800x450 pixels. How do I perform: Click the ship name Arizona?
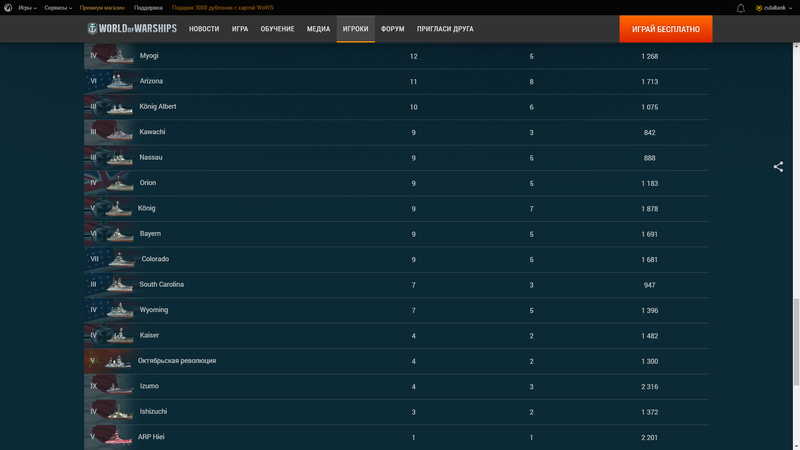coord(151,81)
